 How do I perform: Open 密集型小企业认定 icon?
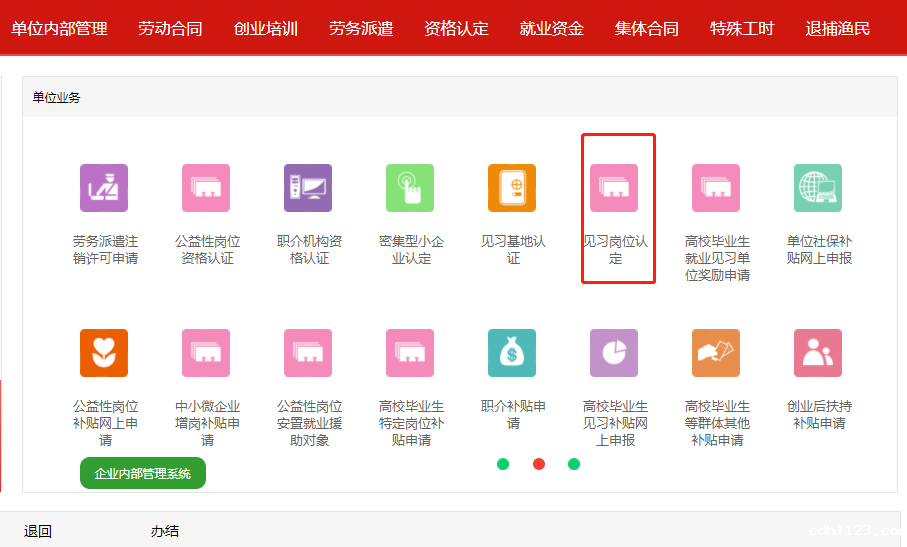click(410, 188)
